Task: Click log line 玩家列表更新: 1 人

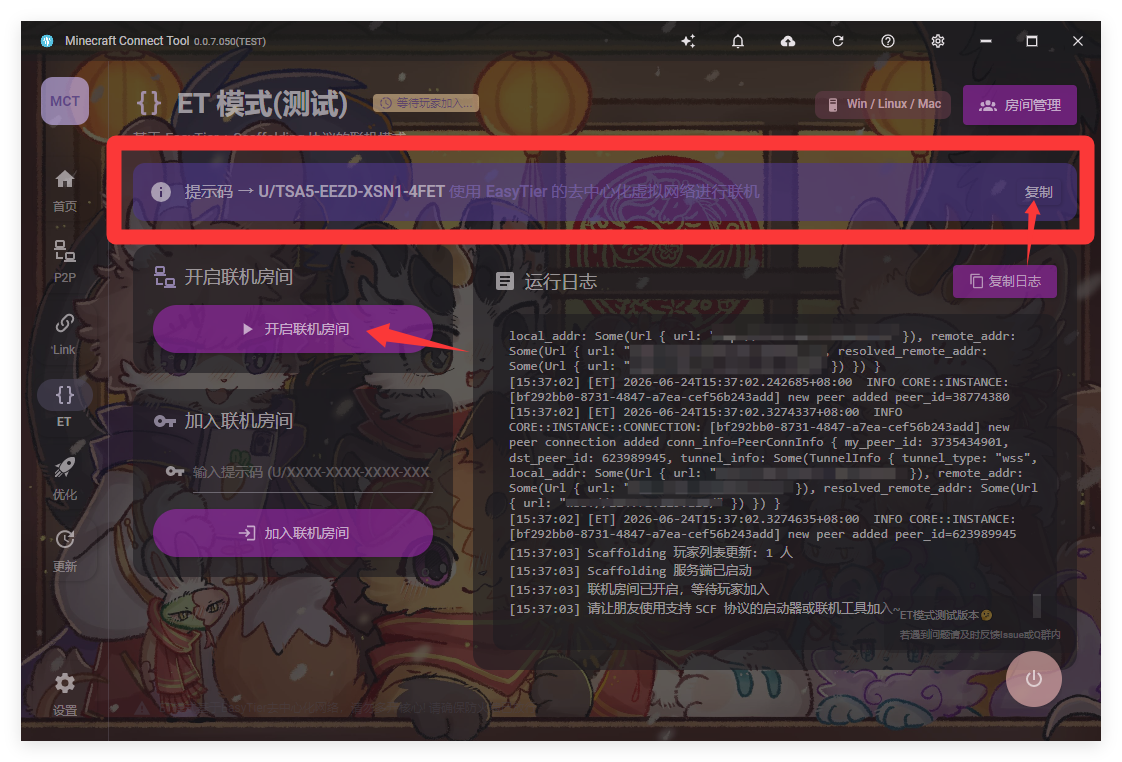Action: (651, 552)
